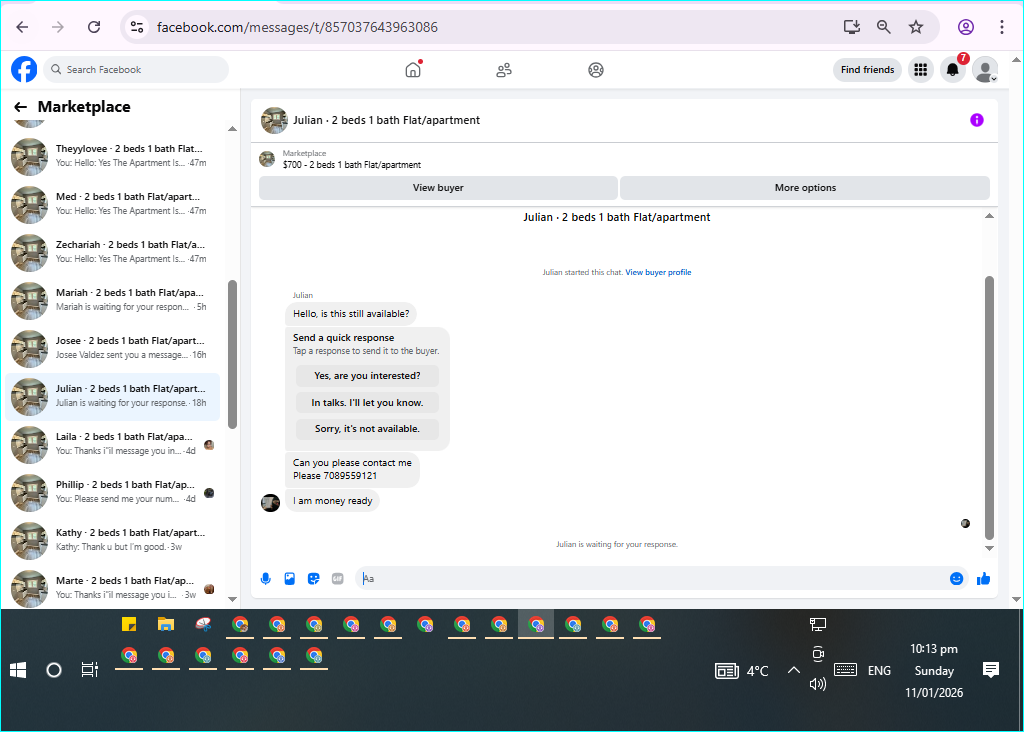Click the $700 listing thumbnail in header
The image size is (1024, 732).
[x=266, y=159]
